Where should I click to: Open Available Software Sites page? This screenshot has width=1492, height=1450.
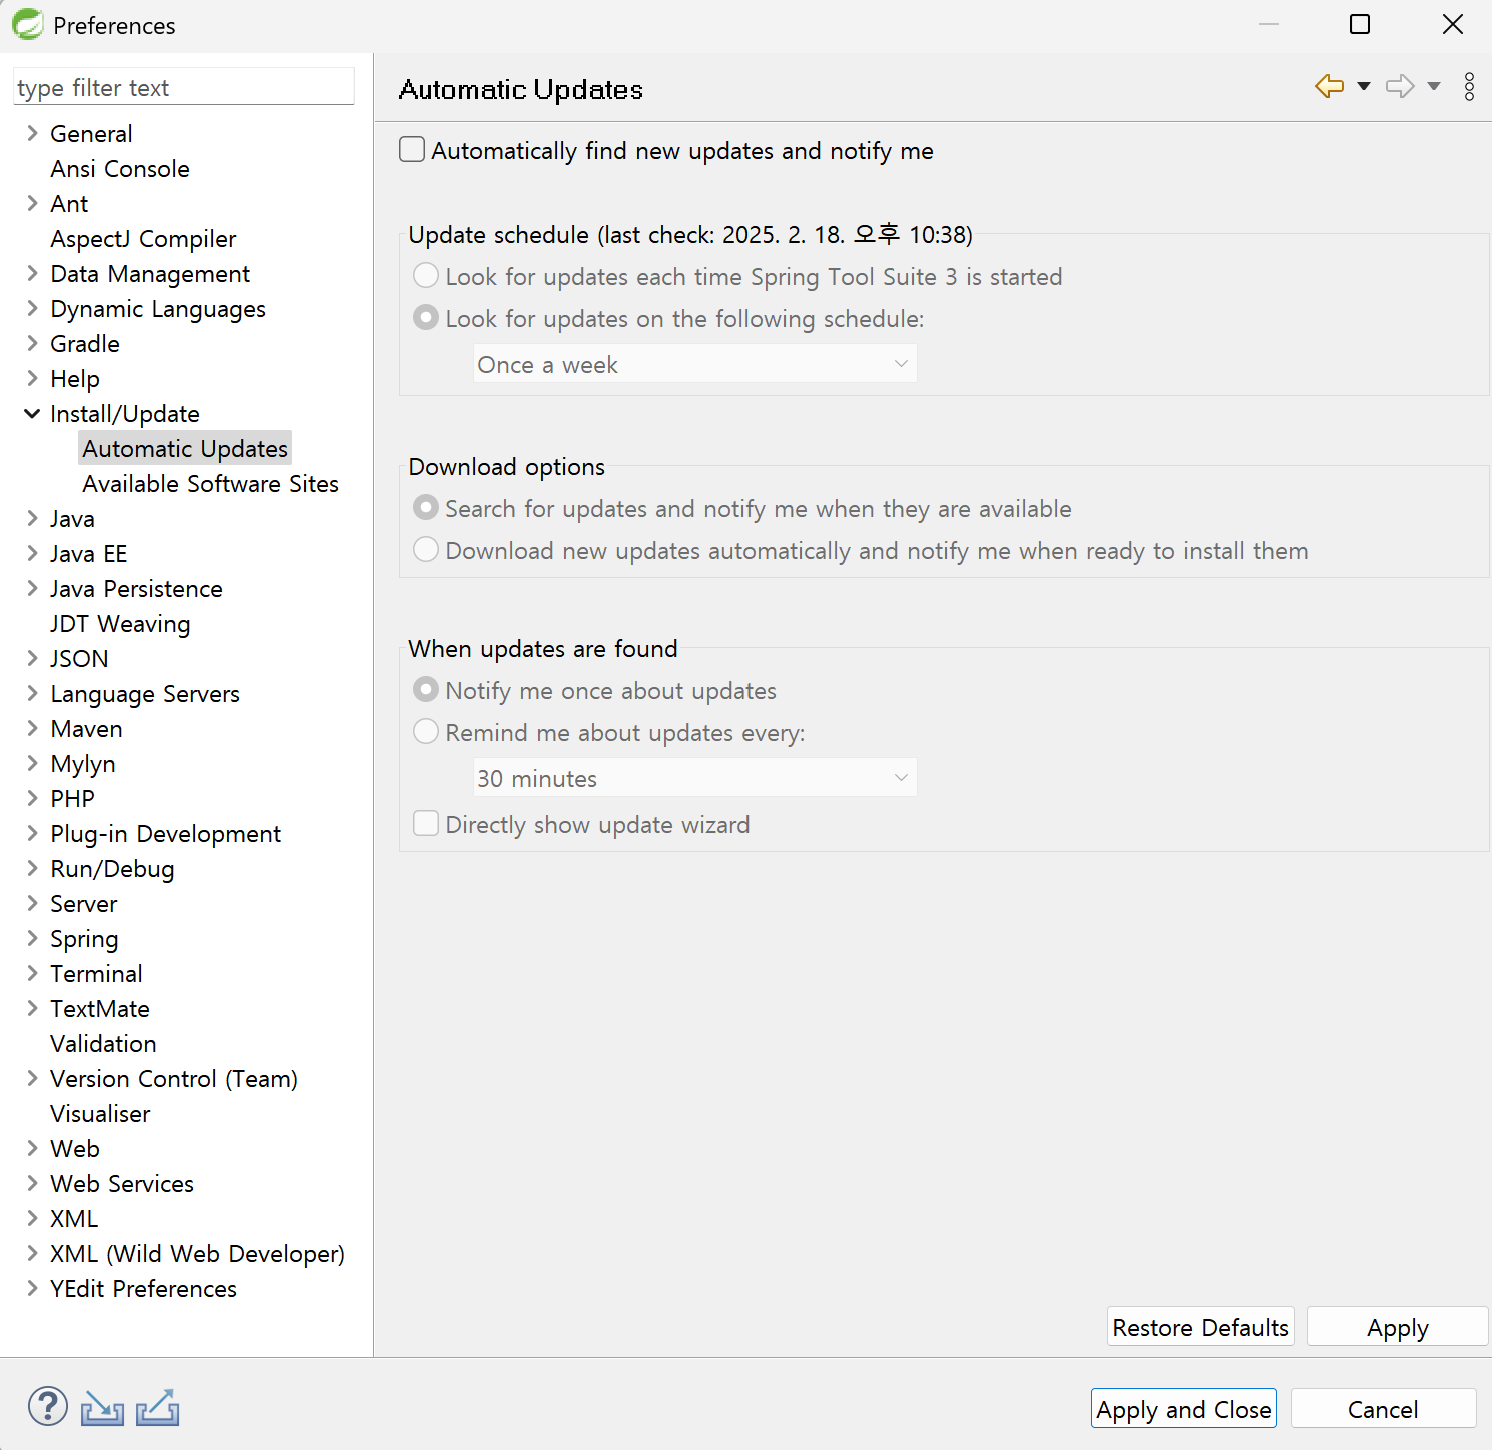click(x=210, y=483)
